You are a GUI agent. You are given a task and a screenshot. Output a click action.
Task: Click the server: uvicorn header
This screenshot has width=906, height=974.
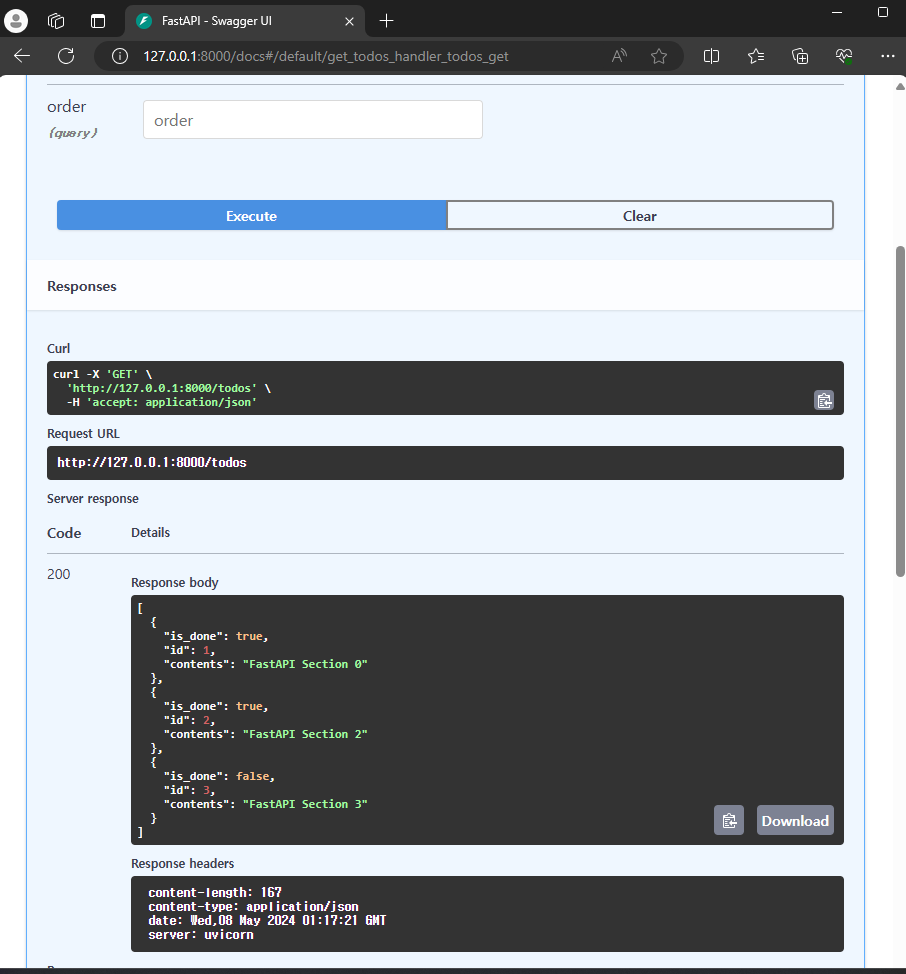201,935
